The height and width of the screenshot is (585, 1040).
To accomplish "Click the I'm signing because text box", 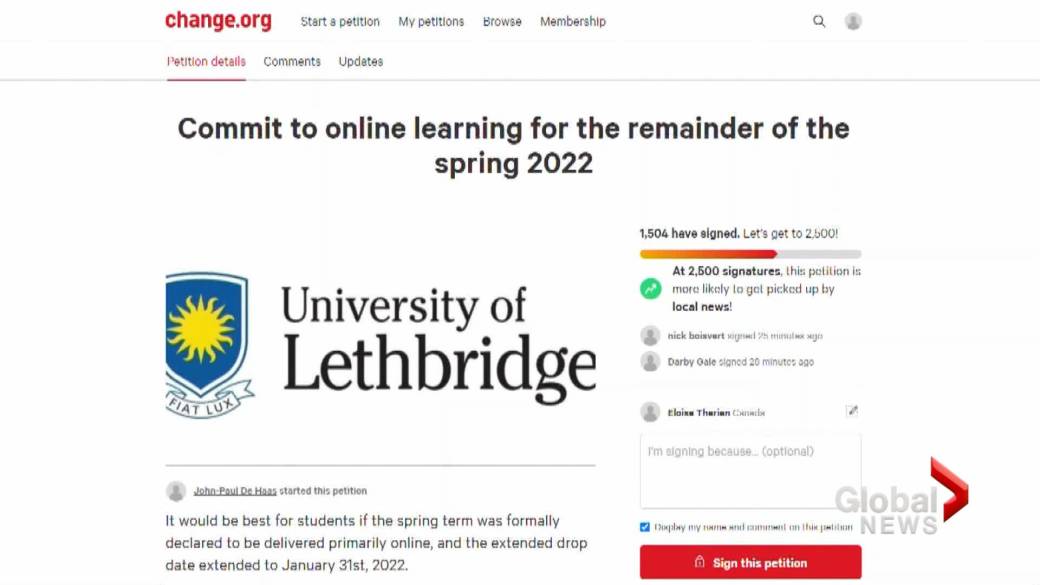I will [x=750, y=471].
